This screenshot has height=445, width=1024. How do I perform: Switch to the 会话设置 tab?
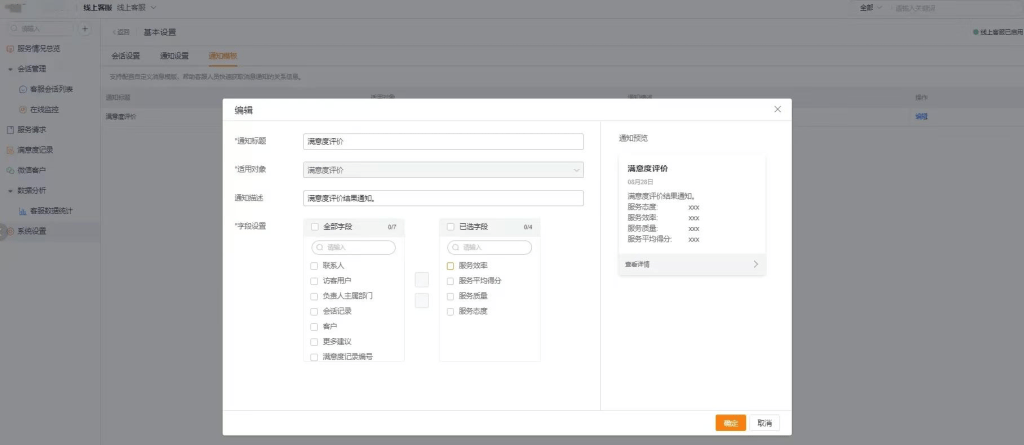tap(125, 56)
